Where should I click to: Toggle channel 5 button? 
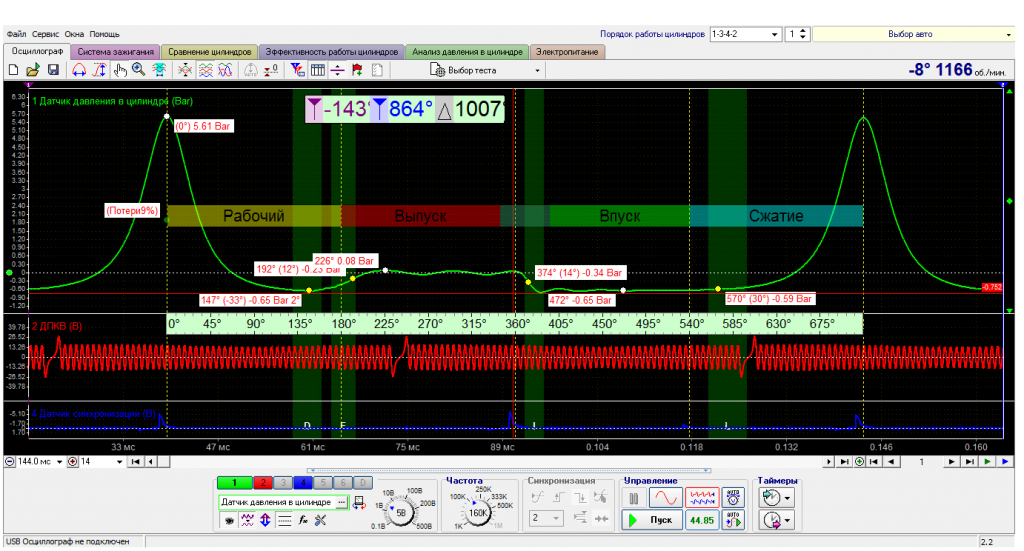[323, 483]
